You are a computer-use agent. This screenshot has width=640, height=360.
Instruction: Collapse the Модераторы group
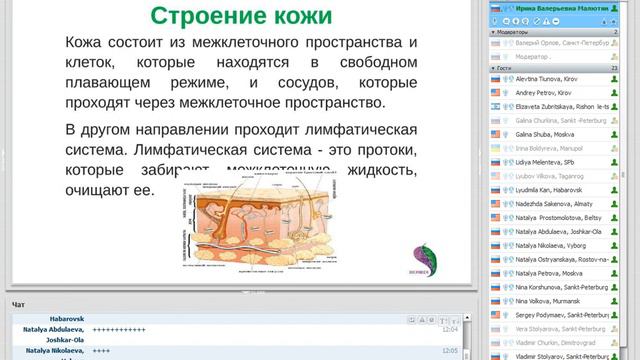click(493, 32)
